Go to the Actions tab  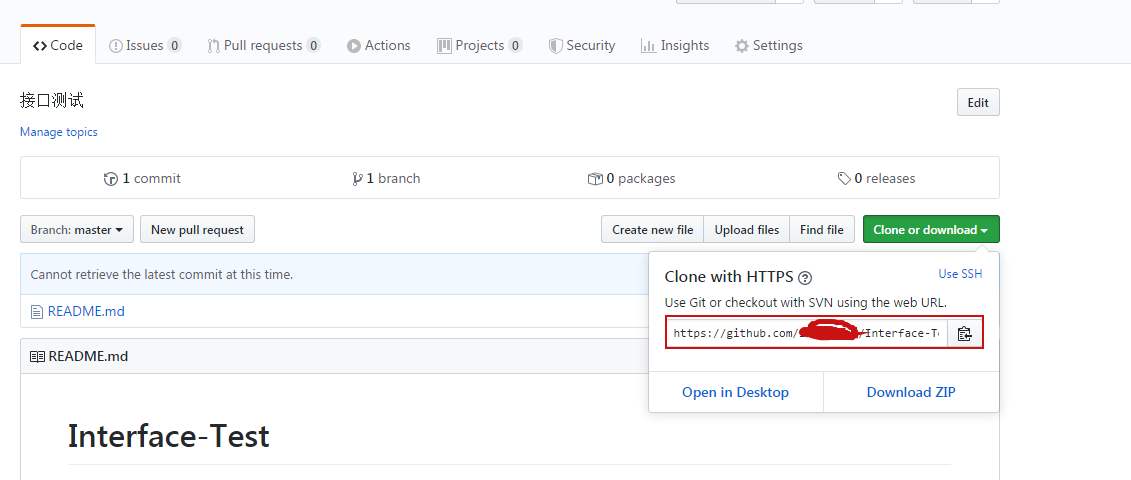[x=379, y=45]
